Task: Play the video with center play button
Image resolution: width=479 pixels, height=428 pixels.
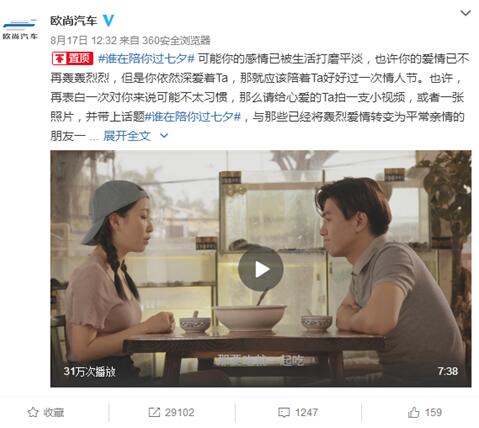Action: click(261, 269)
